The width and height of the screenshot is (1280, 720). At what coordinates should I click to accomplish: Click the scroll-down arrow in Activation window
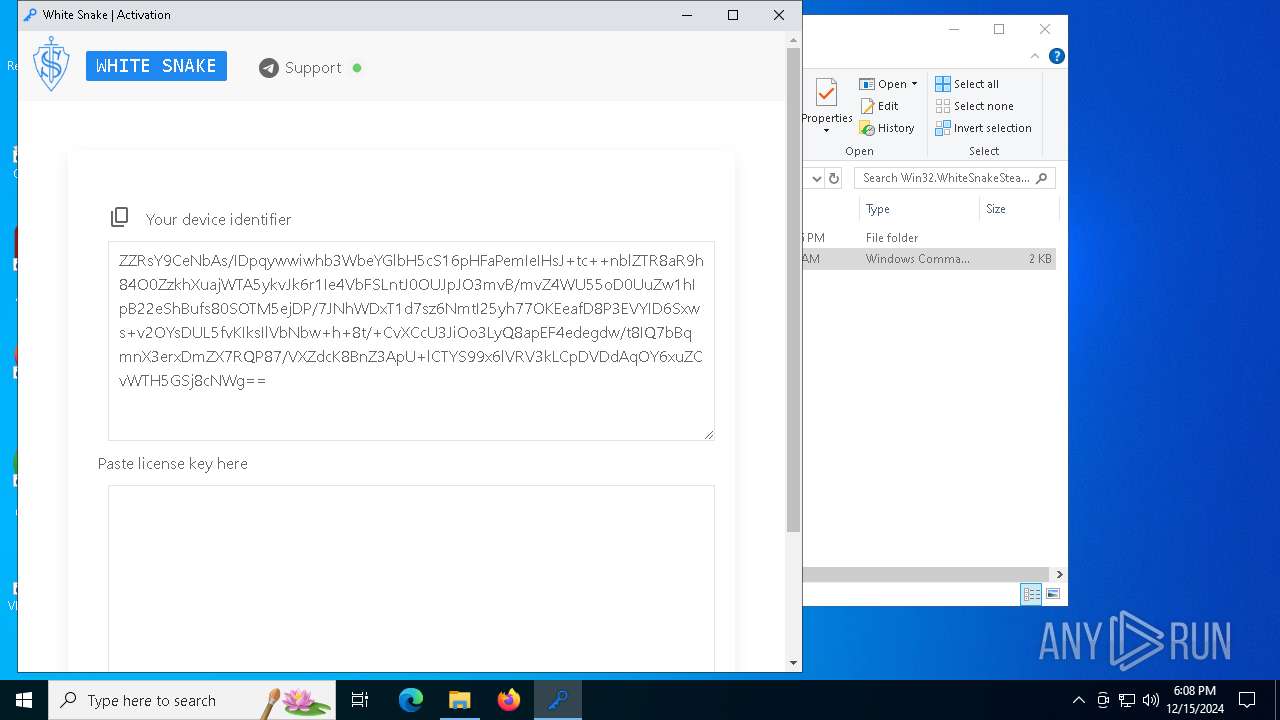[794, 663]
